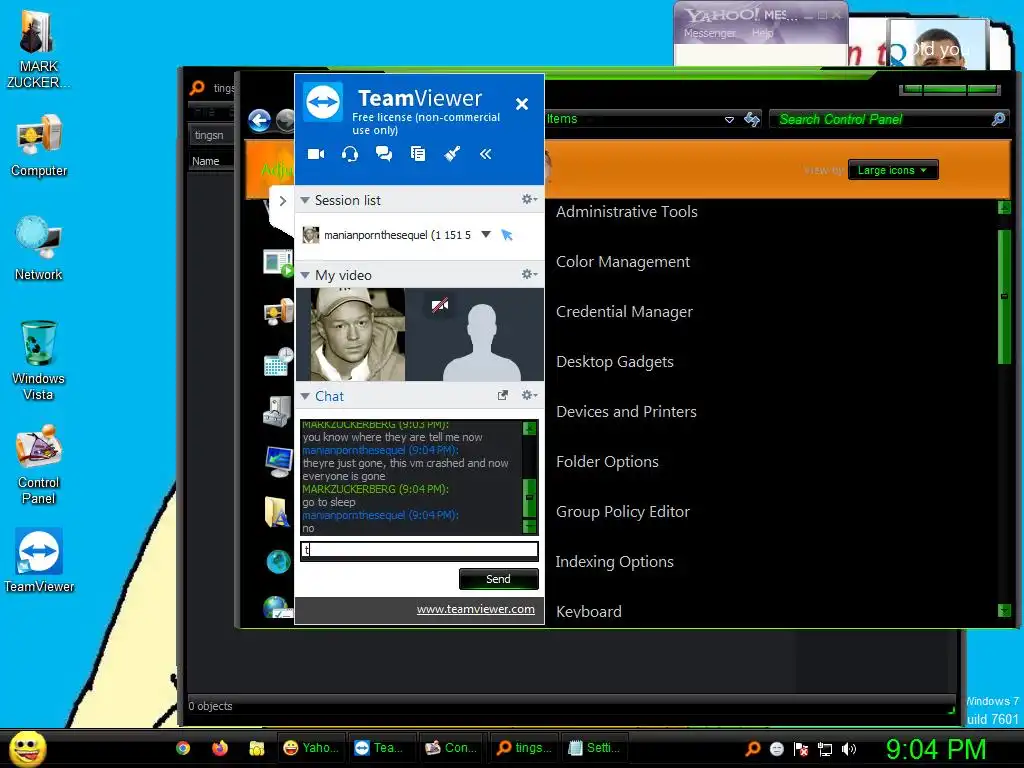Open the chat bubbles icon in TeamViewer toolbar
The height and width of the screenshot is (768, 1024).
[x=384, y=154]
